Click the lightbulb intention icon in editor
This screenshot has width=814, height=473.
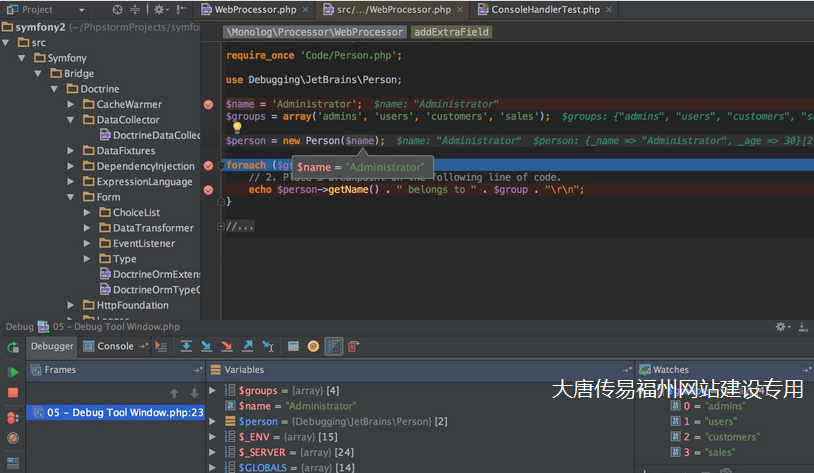(x=237, y=127)
